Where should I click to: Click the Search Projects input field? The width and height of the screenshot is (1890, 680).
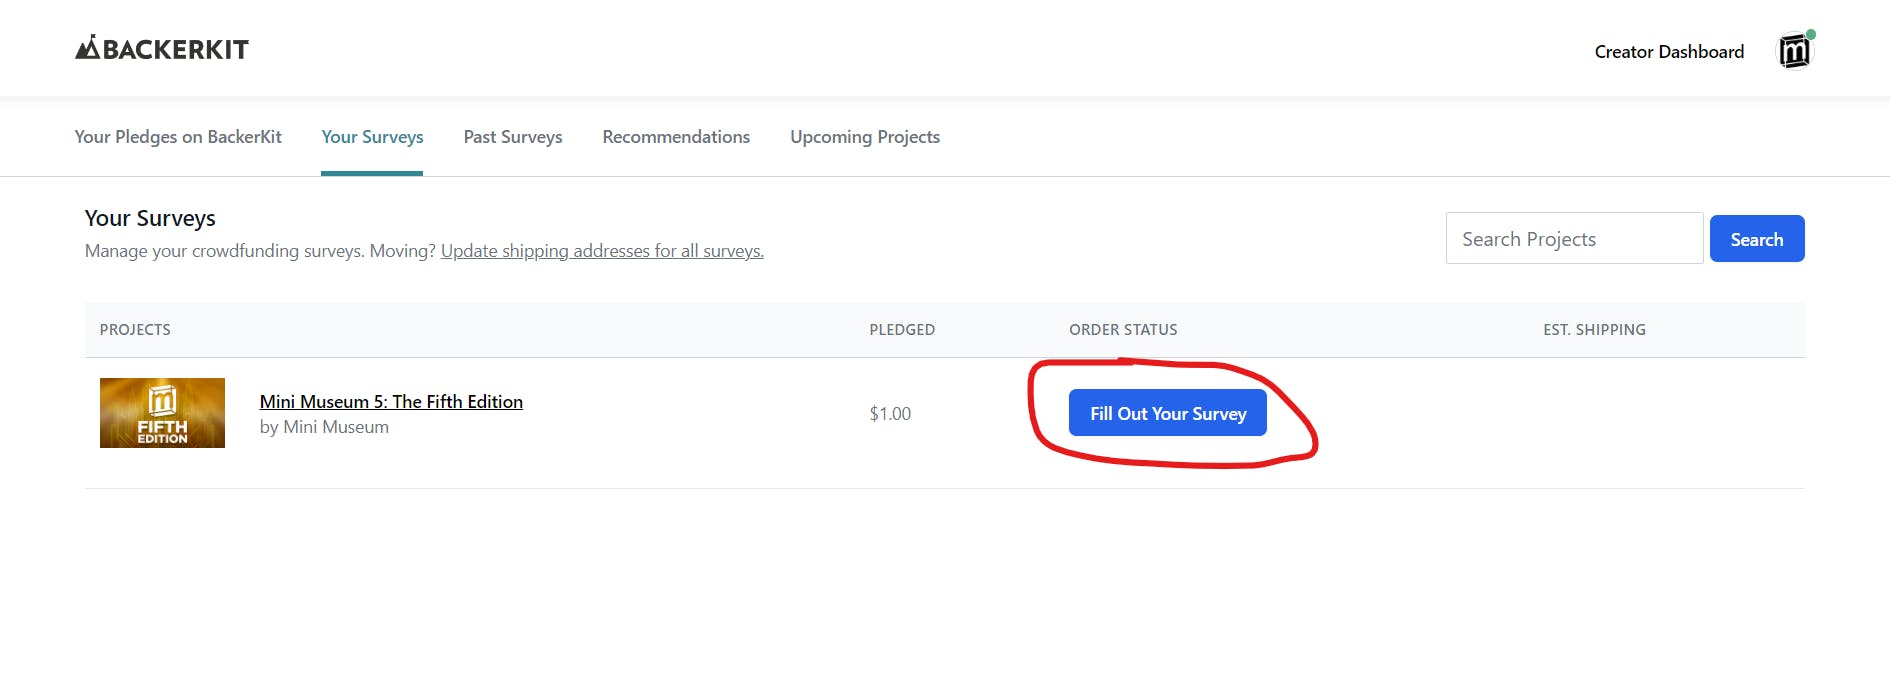(x=1573, y=239)
